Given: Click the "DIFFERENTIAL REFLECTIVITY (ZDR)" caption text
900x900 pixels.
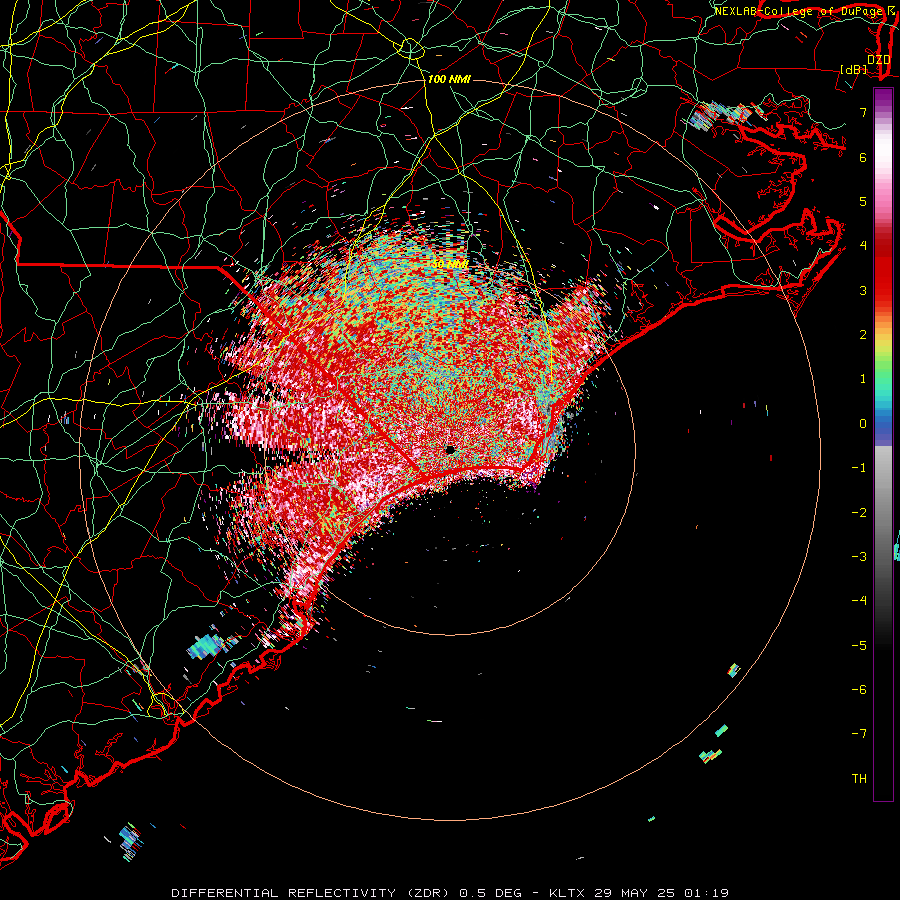Looking at the screenshot, I should (312, 893).
